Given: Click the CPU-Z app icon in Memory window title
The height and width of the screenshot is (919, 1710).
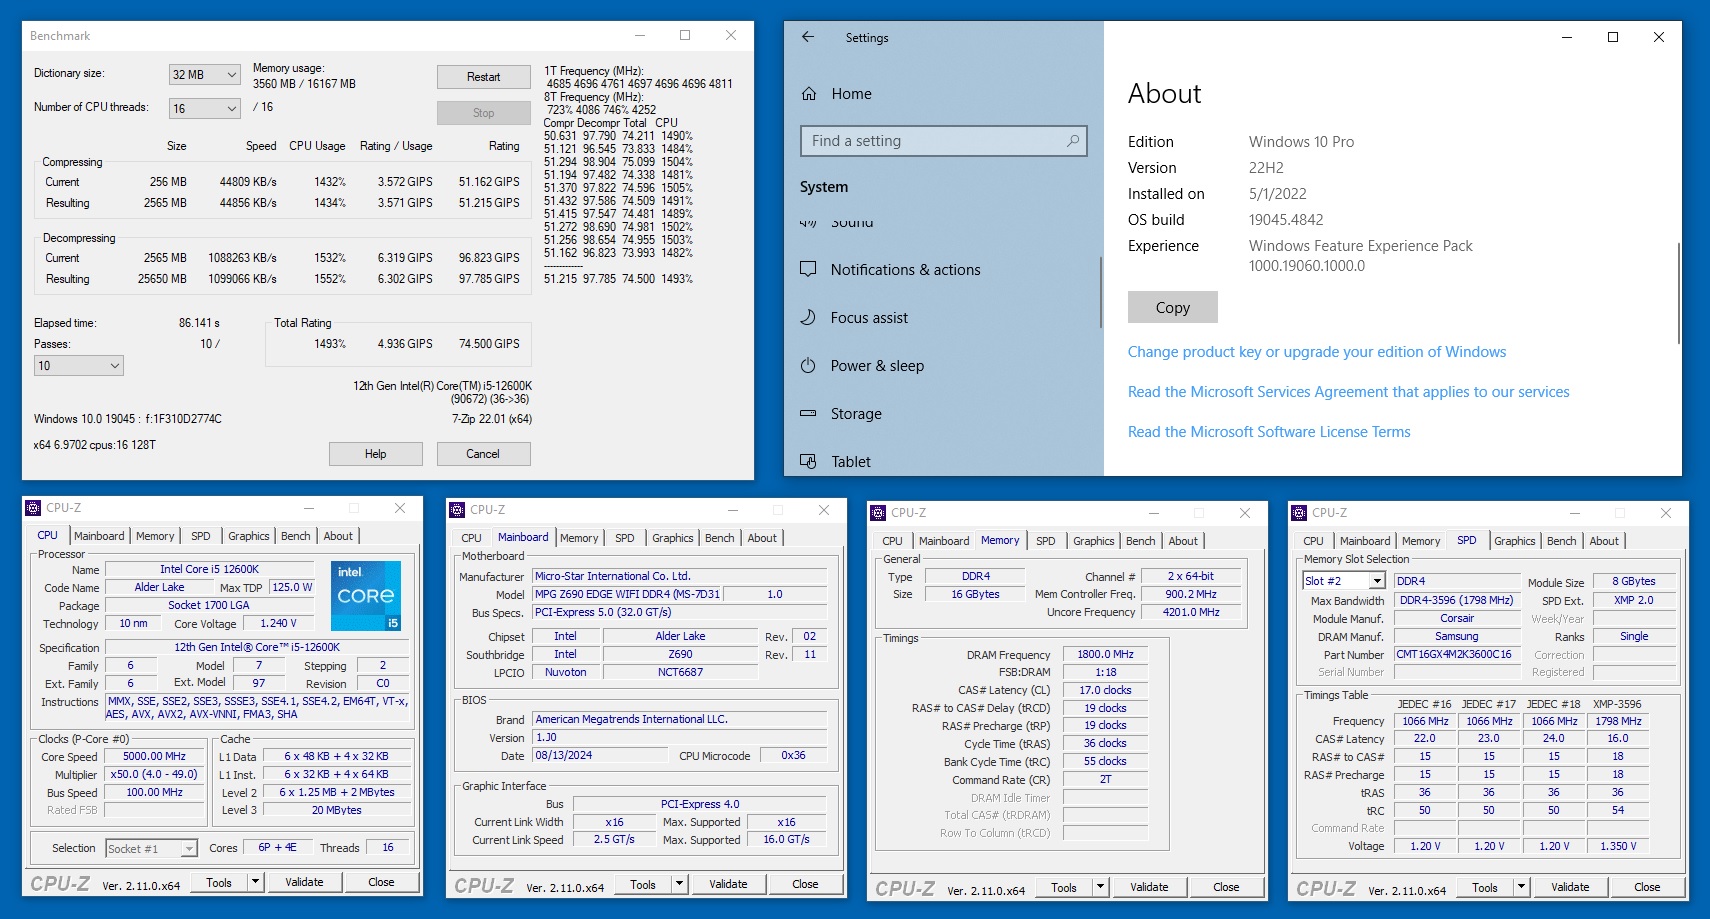Looking at the screenshot, I should point(878,513).
